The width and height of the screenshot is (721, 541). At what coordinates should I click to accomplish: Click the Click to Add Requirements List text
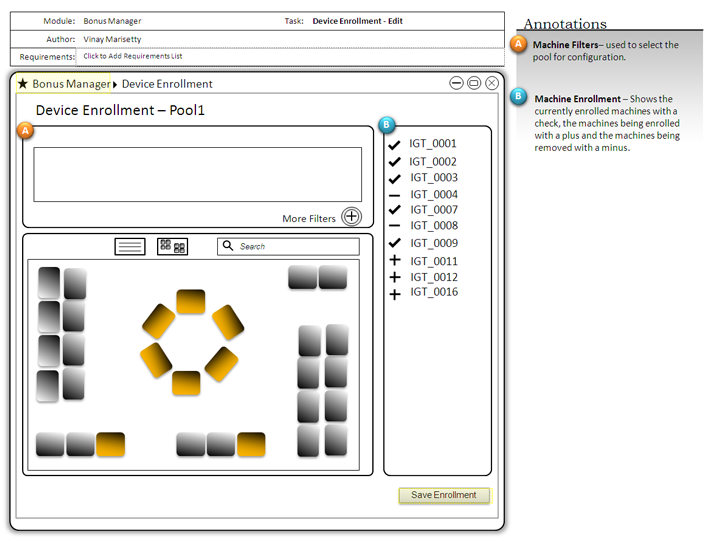pyautogui.click(x=132, y=56)
